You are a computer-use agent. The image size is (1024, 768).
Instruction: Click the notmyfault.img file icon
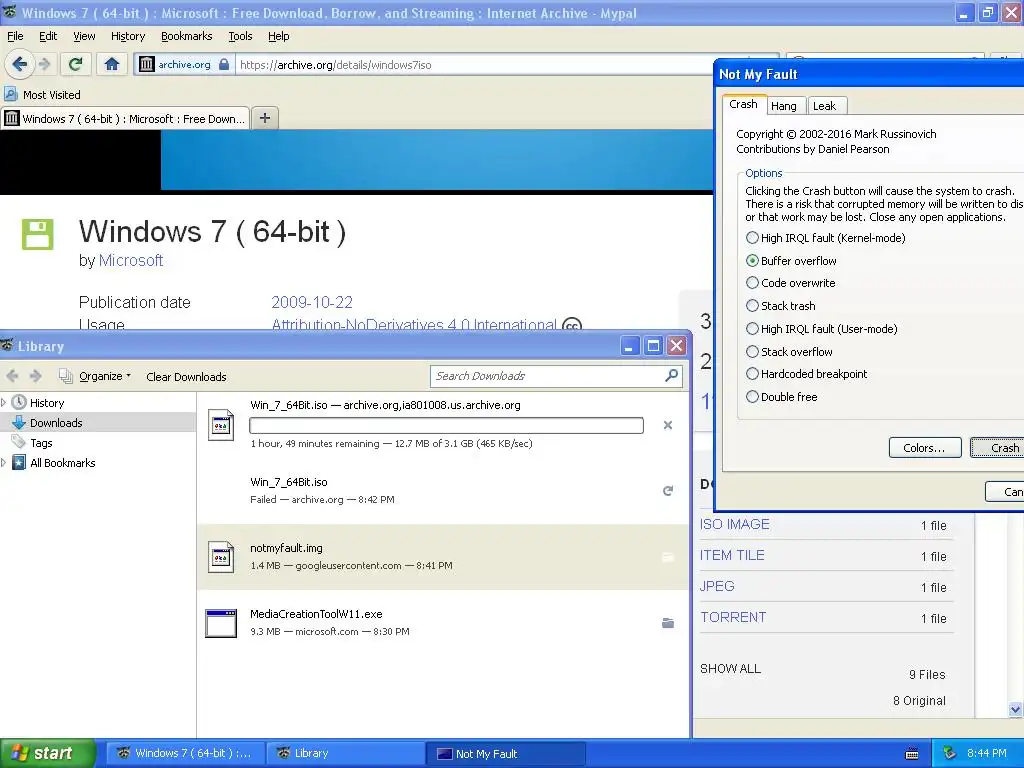(x=221, y=557)
